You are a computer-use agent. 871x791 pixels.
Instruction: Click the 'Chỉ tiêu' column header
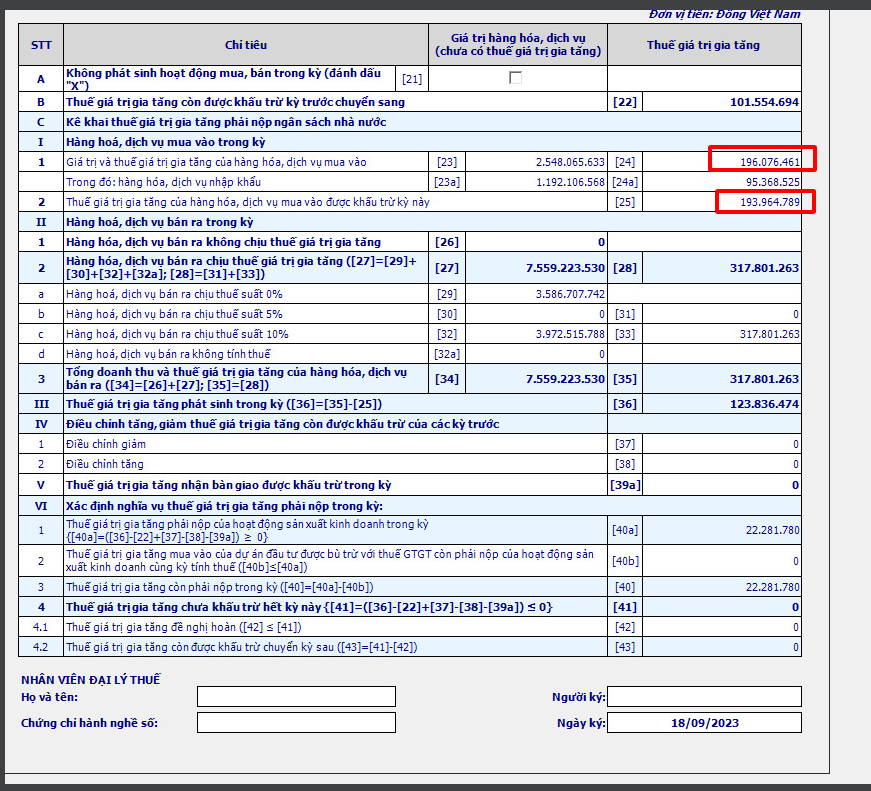246,45
